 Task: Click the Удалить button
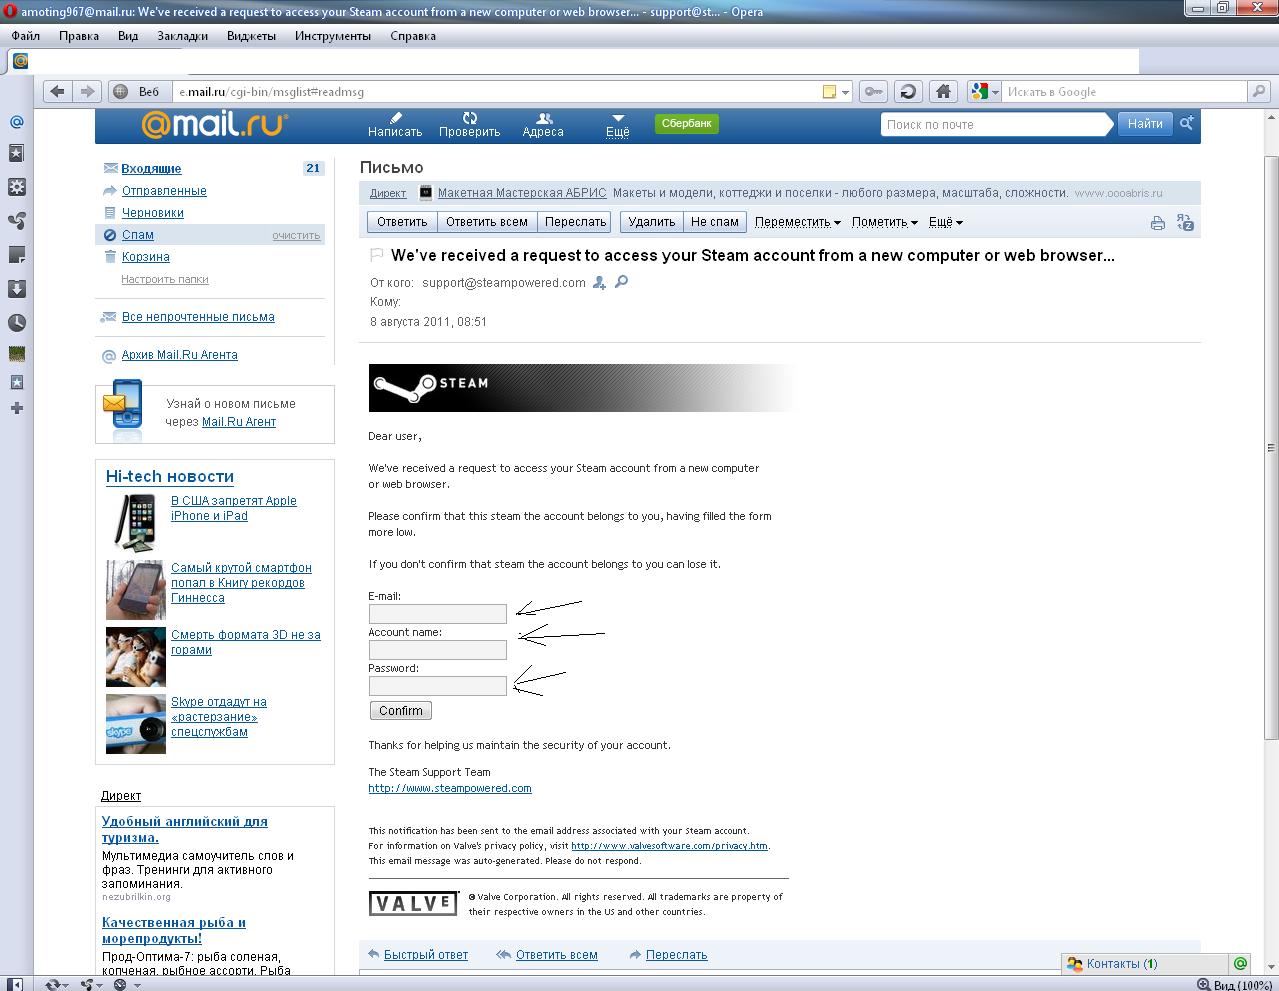pos(652,222)
